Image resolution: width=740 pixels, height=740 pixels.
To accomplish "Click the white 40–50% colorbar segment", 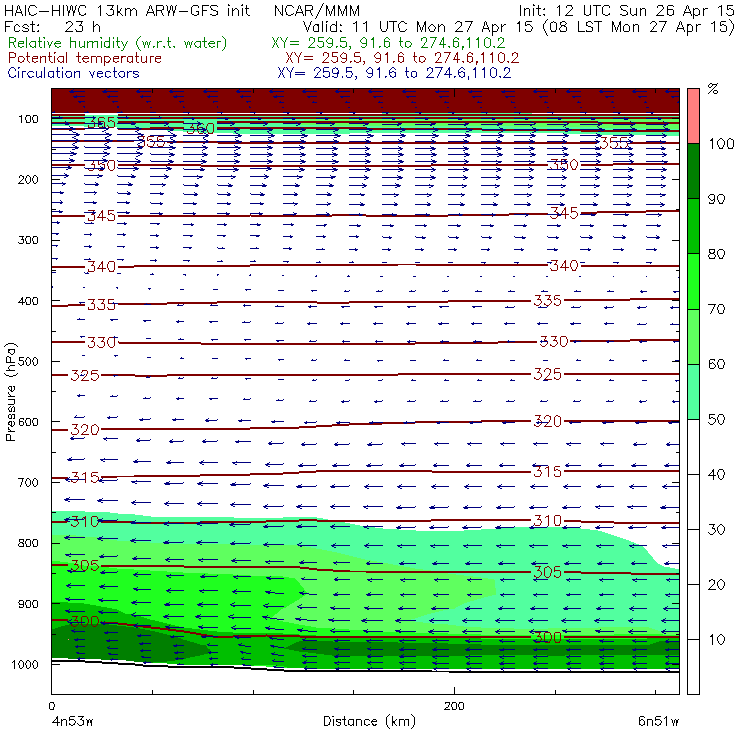I will (x=693, y=446).
